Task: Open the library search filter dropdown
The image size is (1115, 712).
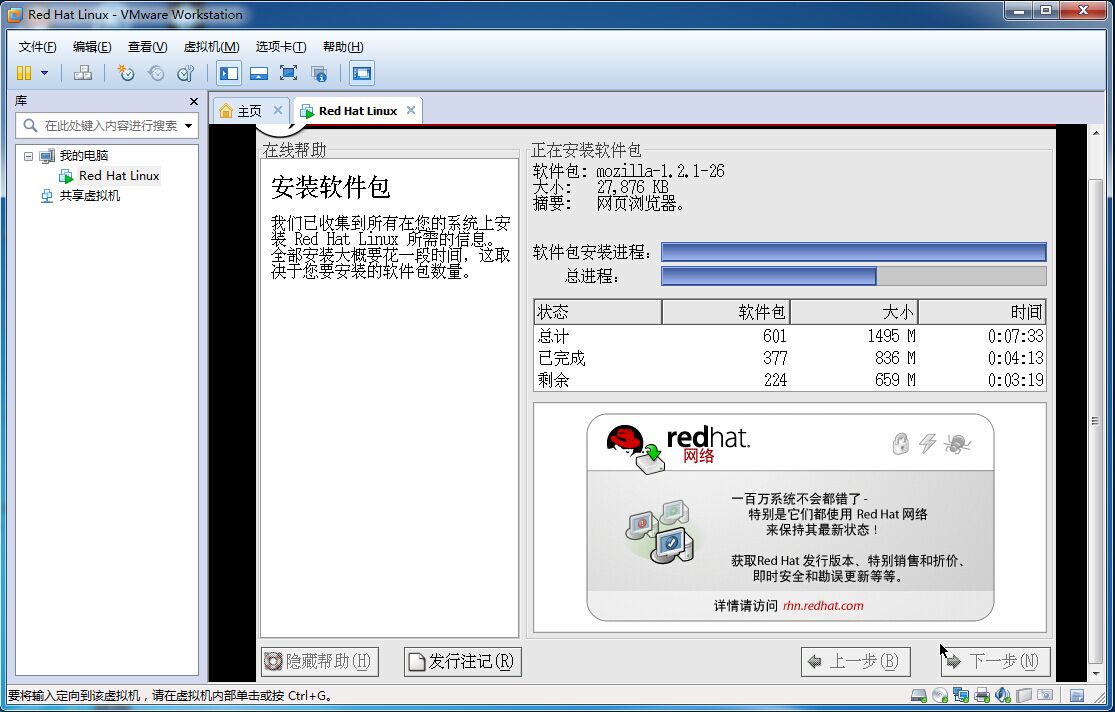Action: [x=188, y=126]
